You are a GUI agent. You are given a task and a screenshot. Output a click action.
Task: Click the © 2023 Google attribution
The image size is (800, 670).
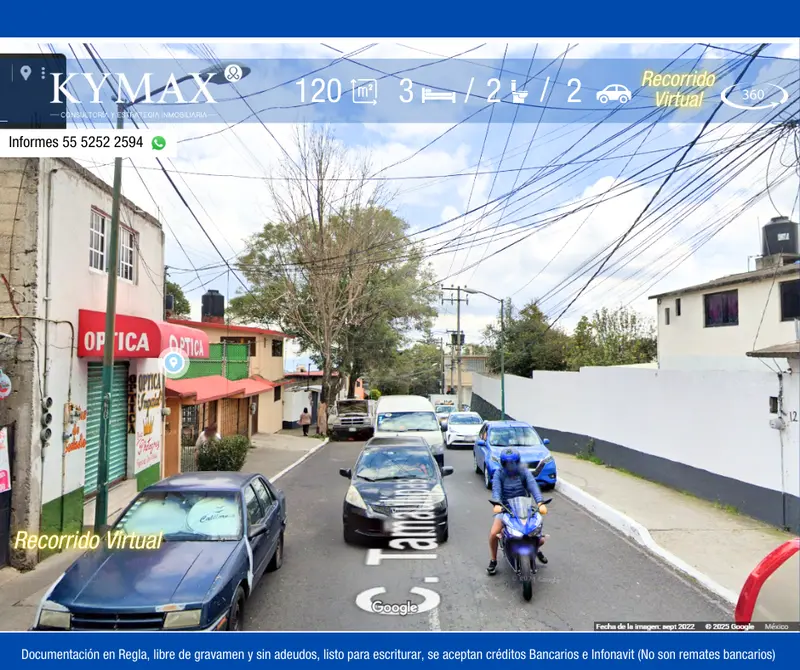pos(729,627)
